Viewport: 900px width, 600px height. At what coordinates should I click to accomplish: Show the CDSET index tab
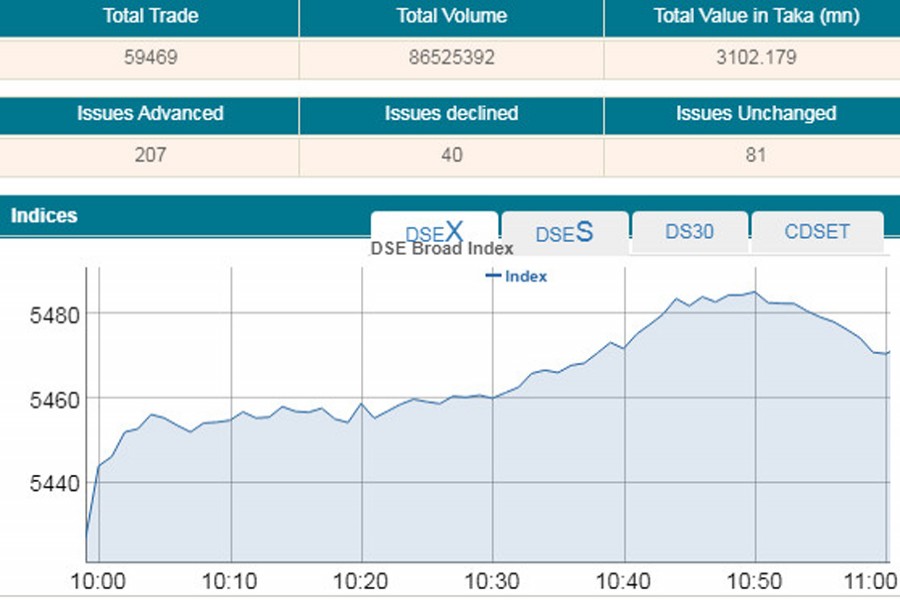(817, 231)
